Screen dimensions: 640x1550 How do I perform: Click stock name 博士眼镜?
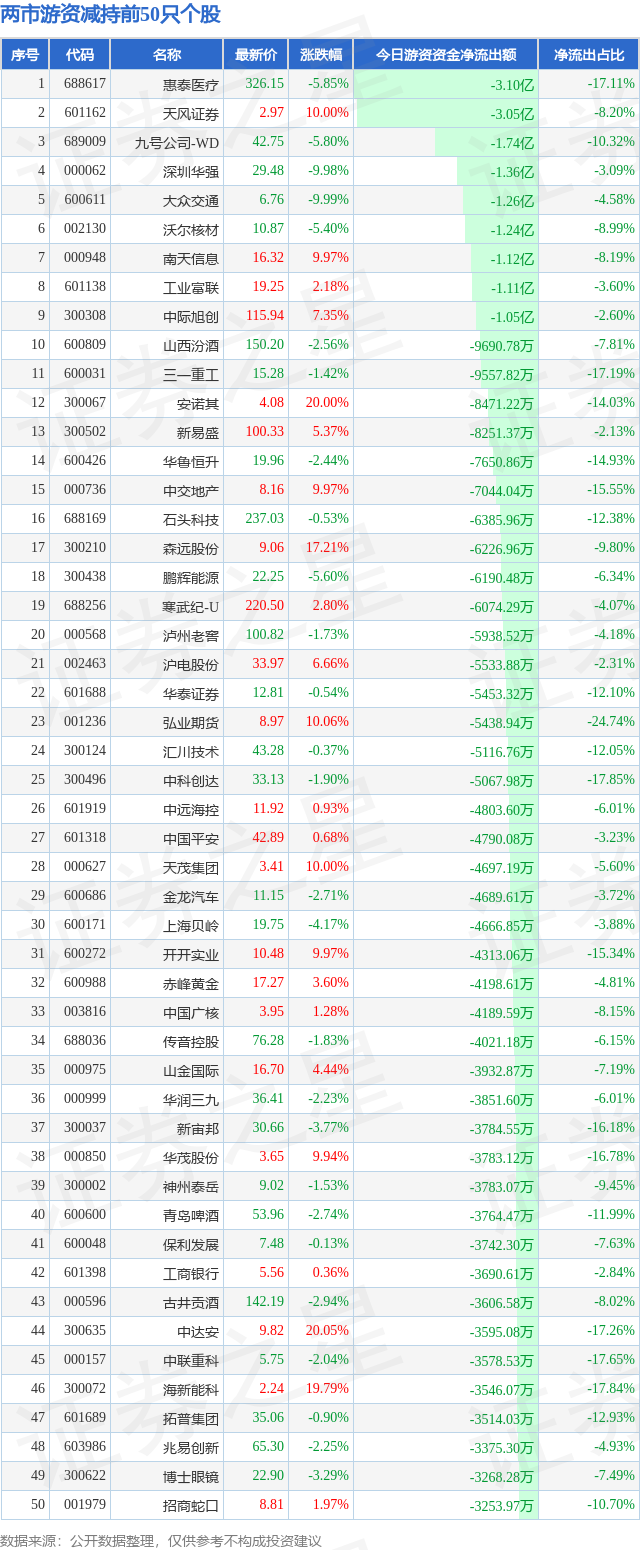(191, 1476)
